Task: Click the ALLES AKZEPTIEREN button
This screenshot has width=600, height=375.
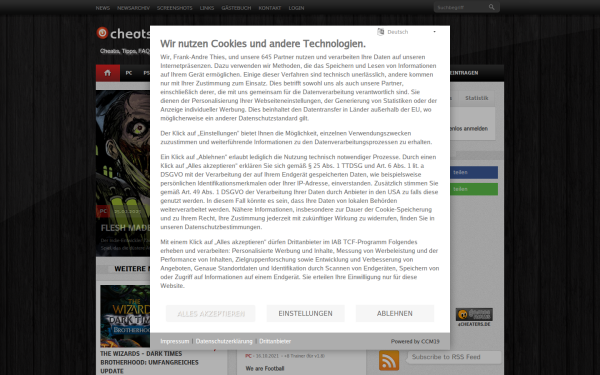Action: (x=210, y=313)
